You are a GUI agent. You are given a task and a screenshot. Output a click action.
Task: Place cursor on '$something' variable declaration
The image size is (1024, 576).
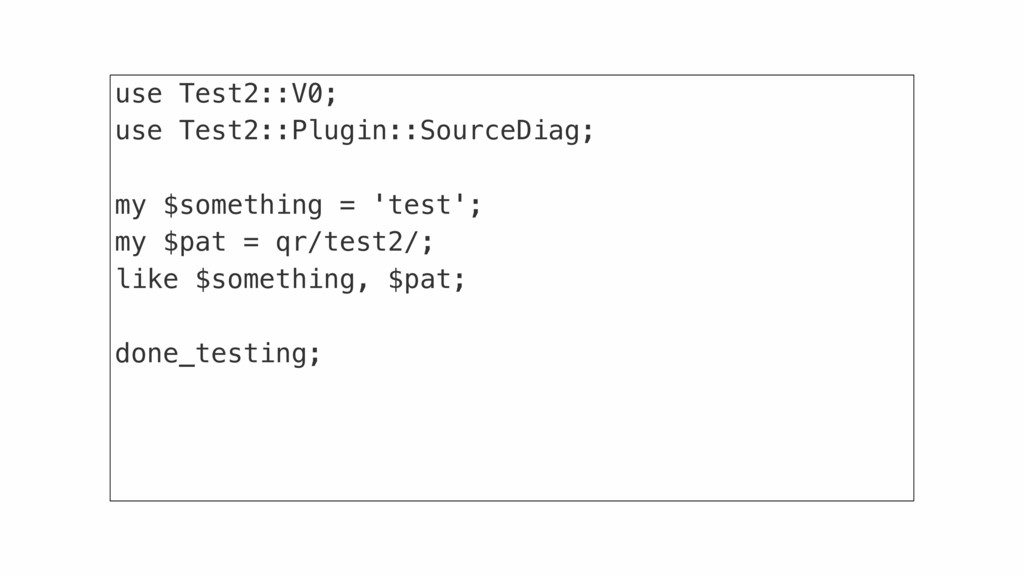[242, 206]
